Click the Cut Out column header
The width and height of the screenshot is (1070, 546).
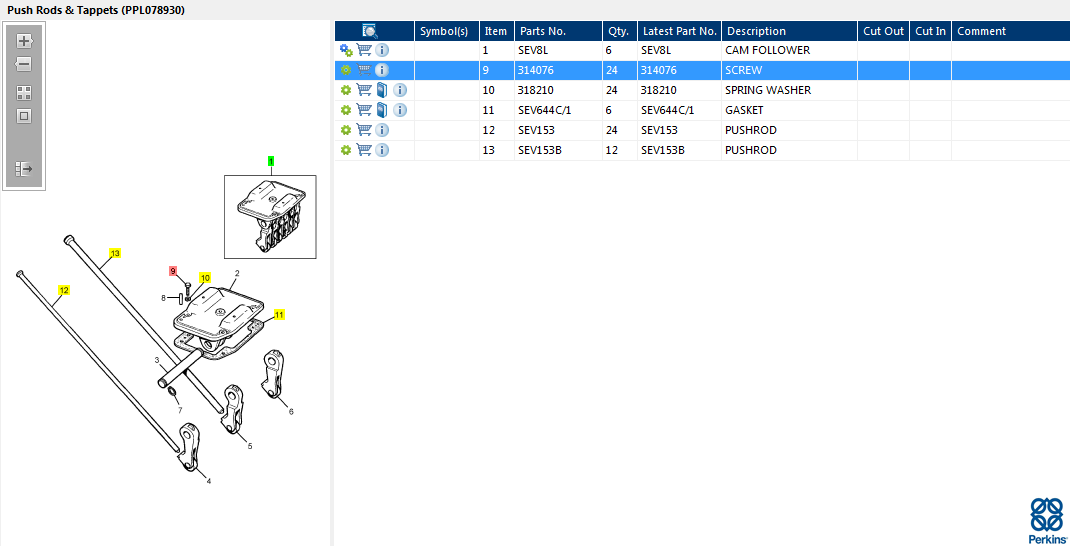[x=883, y=31]
